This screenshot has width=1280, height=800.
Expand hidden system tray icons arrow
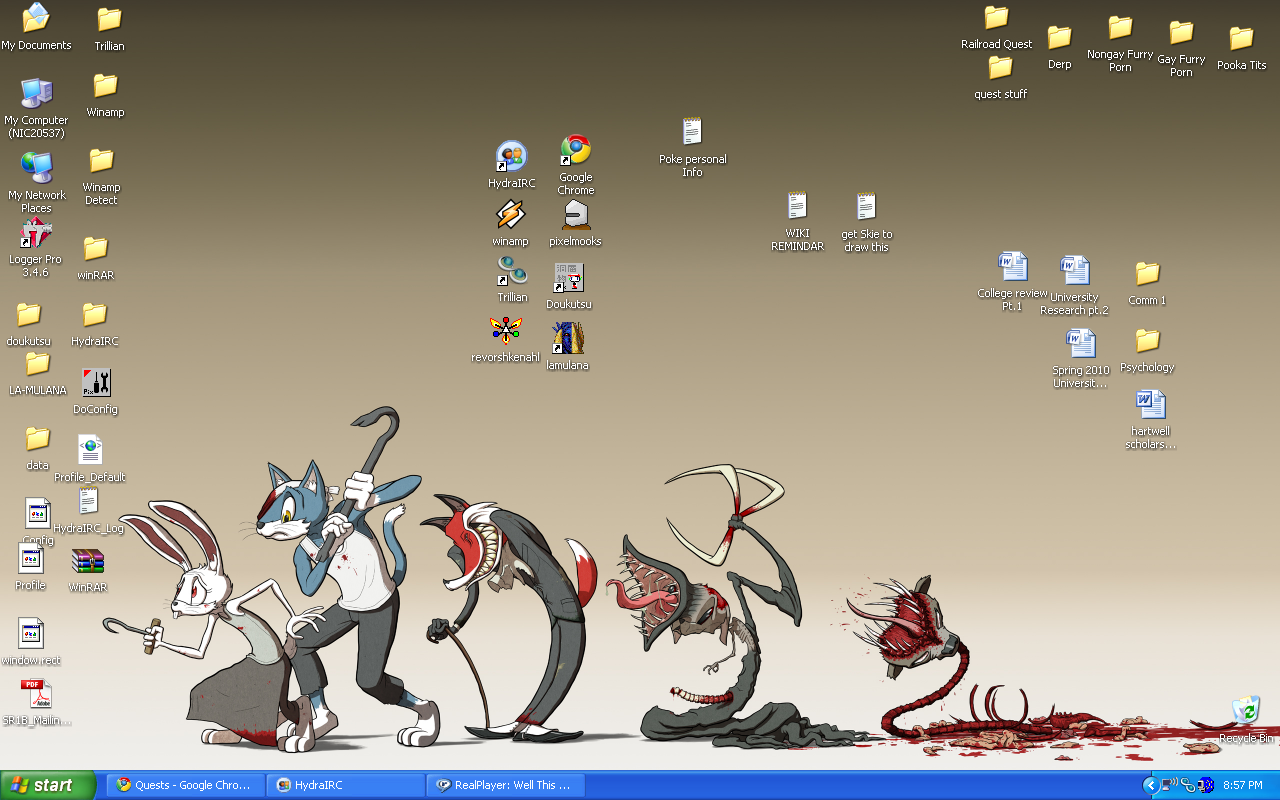click(x=1150, y=785)
